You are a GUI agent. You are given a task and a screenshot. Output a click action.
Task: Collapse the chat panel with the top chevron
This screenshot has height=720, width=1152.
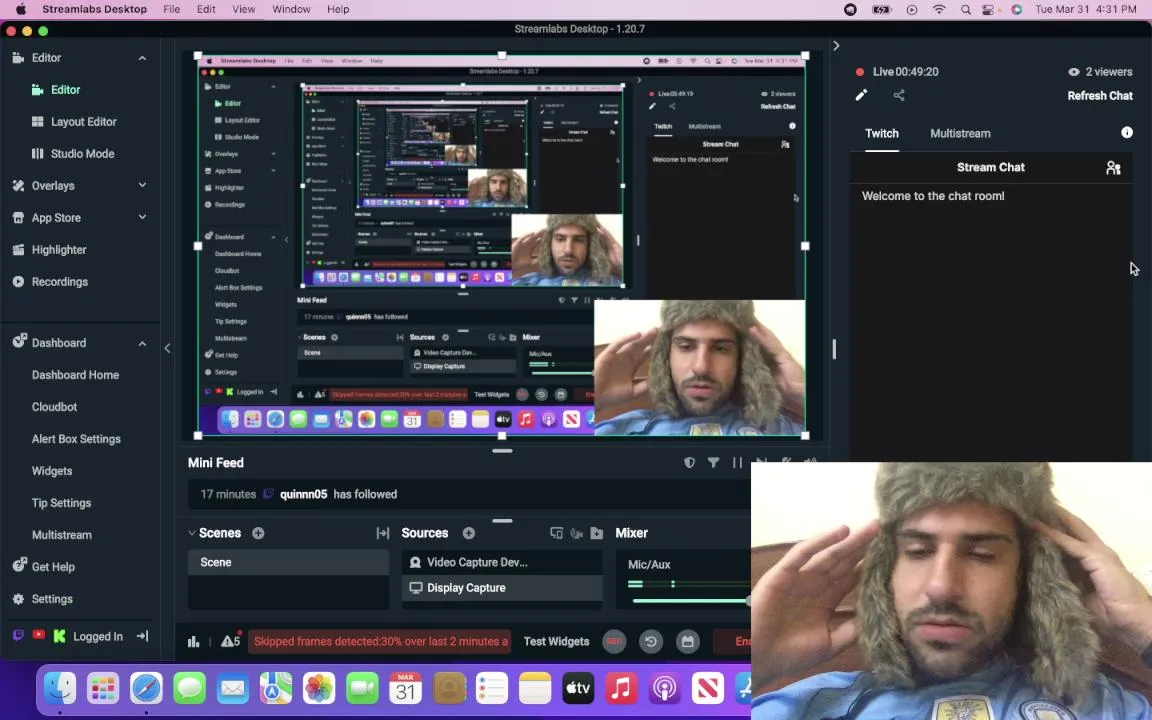pos(836,46)
